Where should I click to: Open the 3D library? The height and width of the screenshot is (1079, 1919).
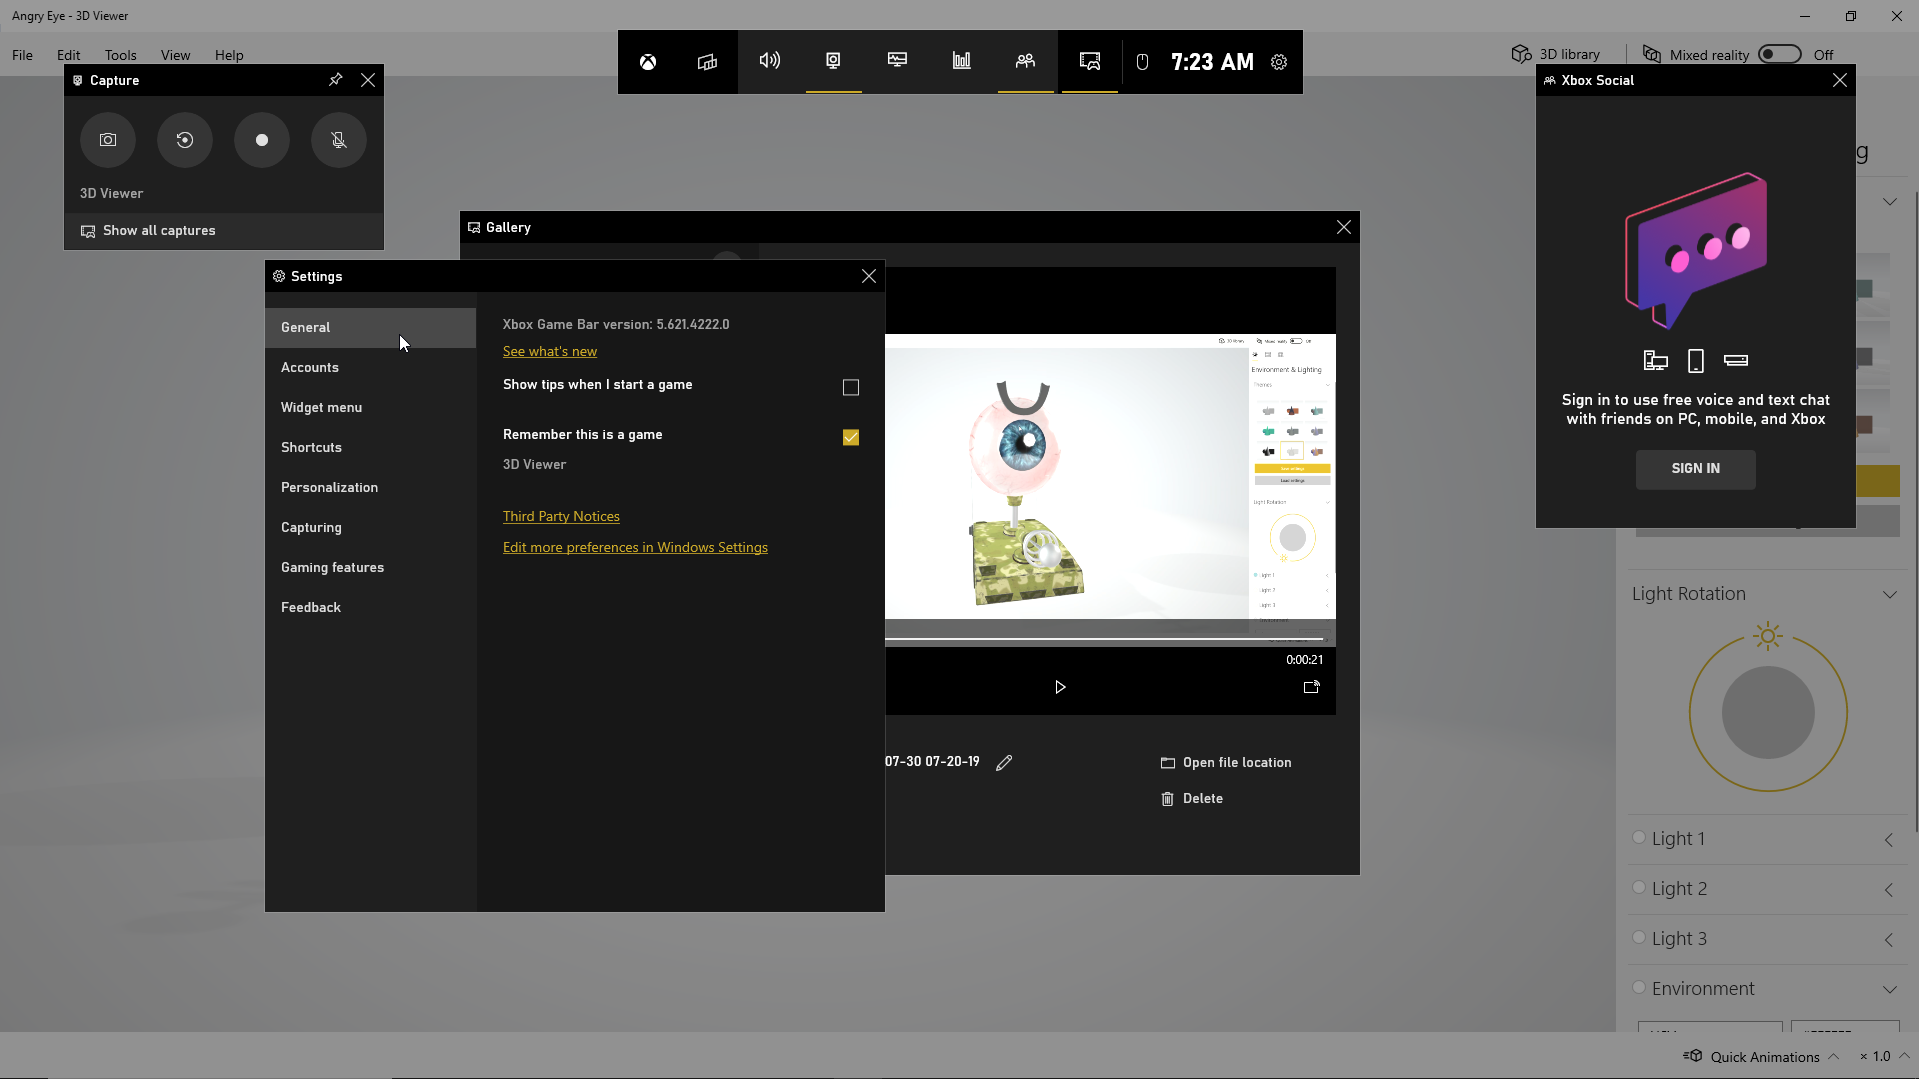point(1556,54)
